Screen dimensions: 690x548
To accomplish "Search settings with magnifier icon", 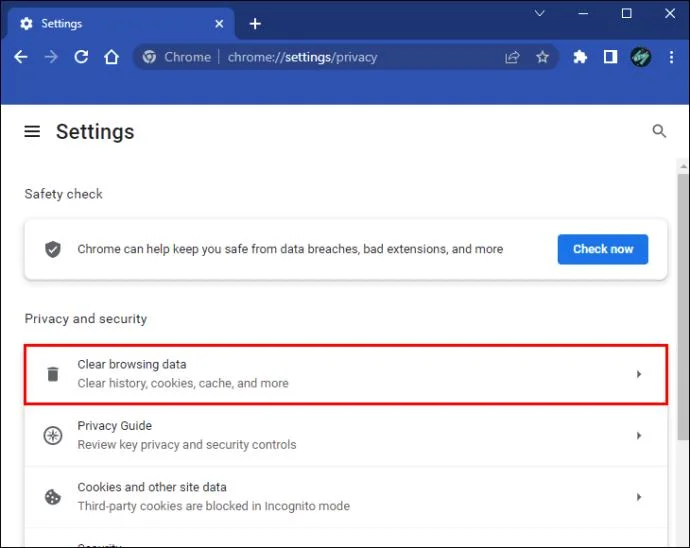I will tap(659, 131).
